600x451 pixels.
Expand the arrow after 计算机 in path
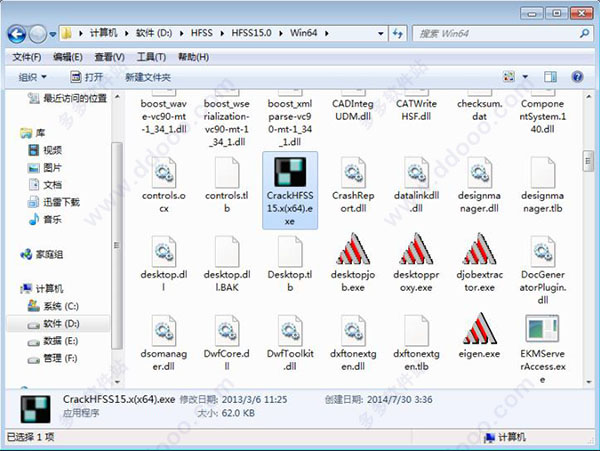(126, 33)
